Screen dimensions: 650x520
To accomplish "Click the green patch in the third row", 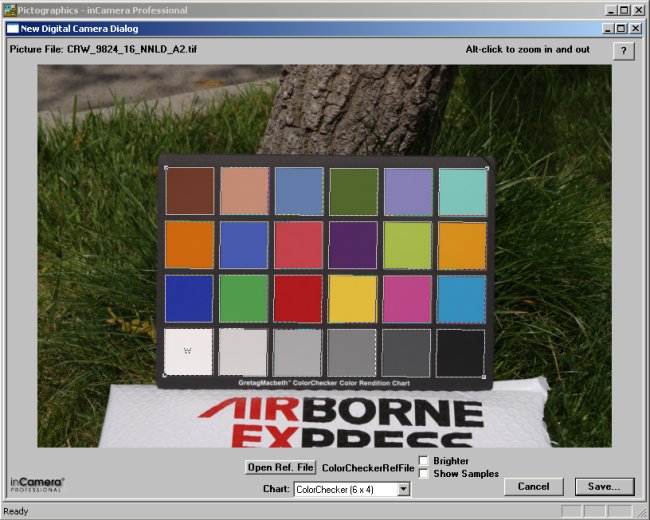I will pos(243,299).
